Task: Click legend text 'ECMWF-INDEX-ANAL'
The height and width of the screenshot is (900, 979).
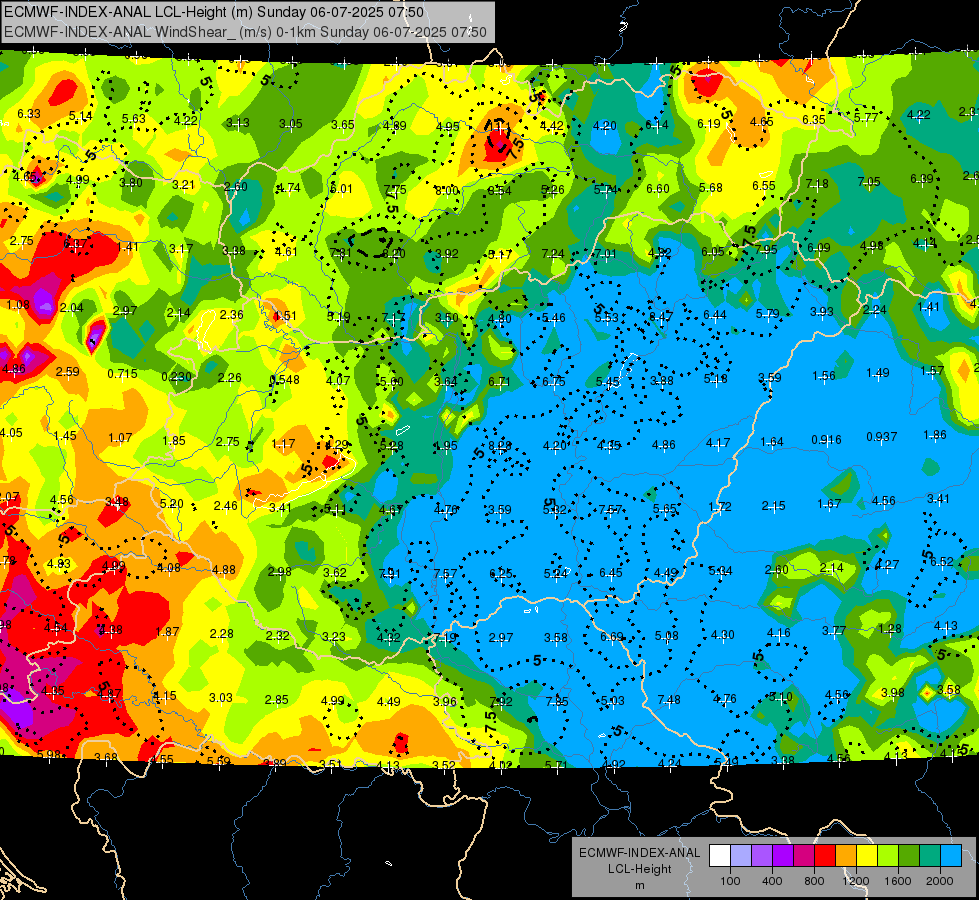Action: (x=639, y=853)
